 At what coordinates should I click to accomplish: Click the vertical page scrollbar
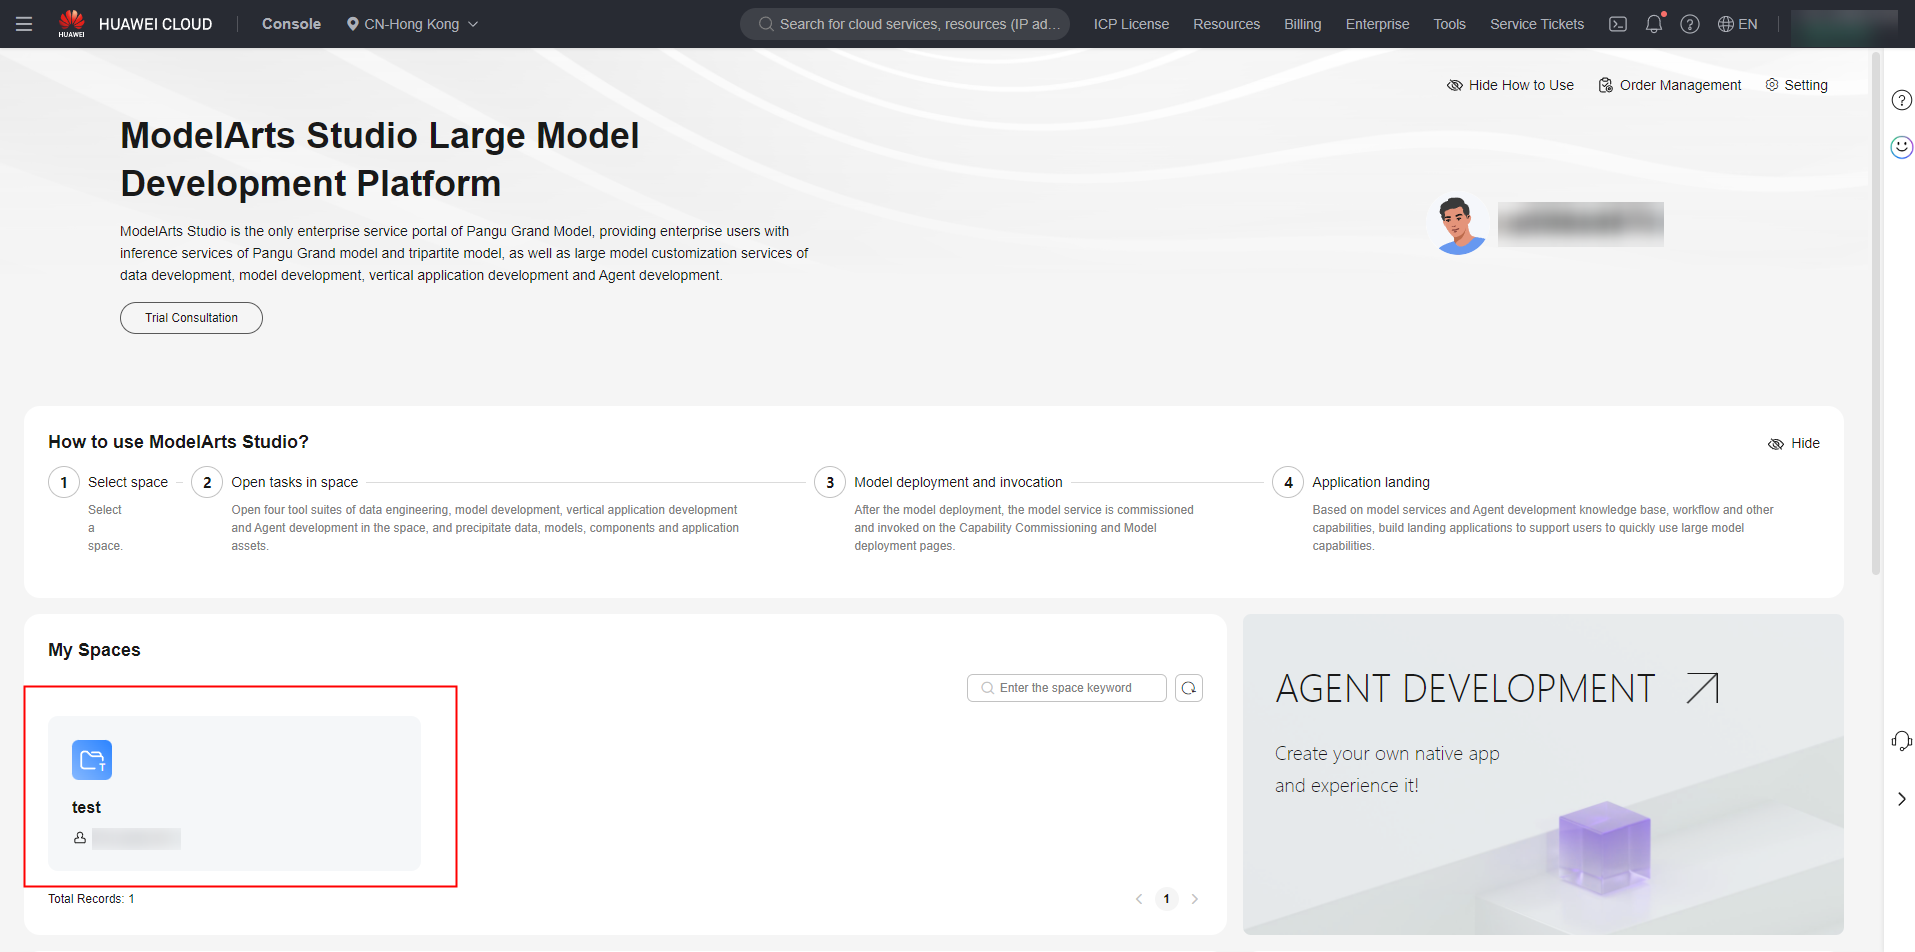coord(1876,315)
